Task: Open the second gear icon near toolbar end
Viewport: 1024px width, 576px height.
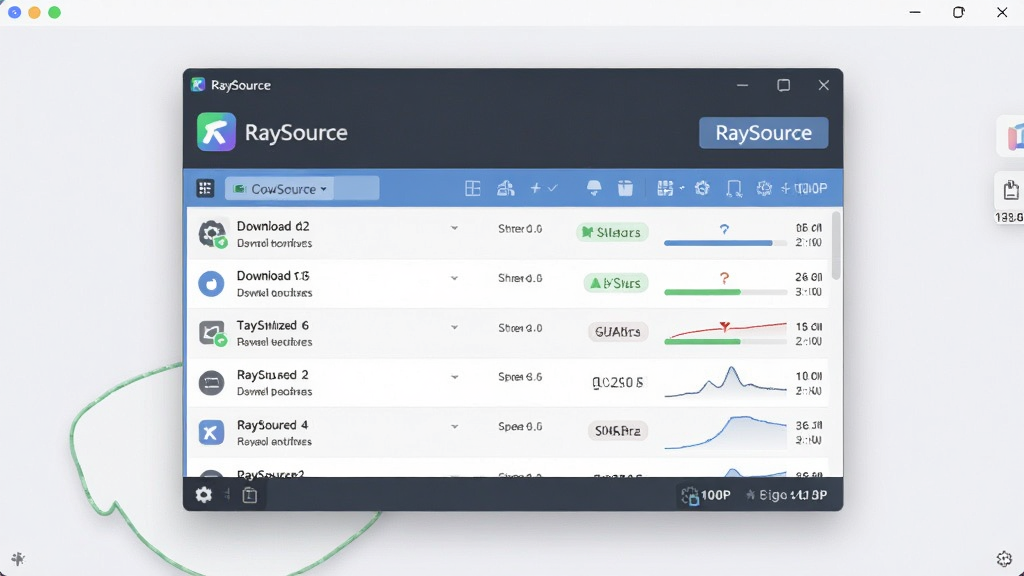Action: pos(764,188)
